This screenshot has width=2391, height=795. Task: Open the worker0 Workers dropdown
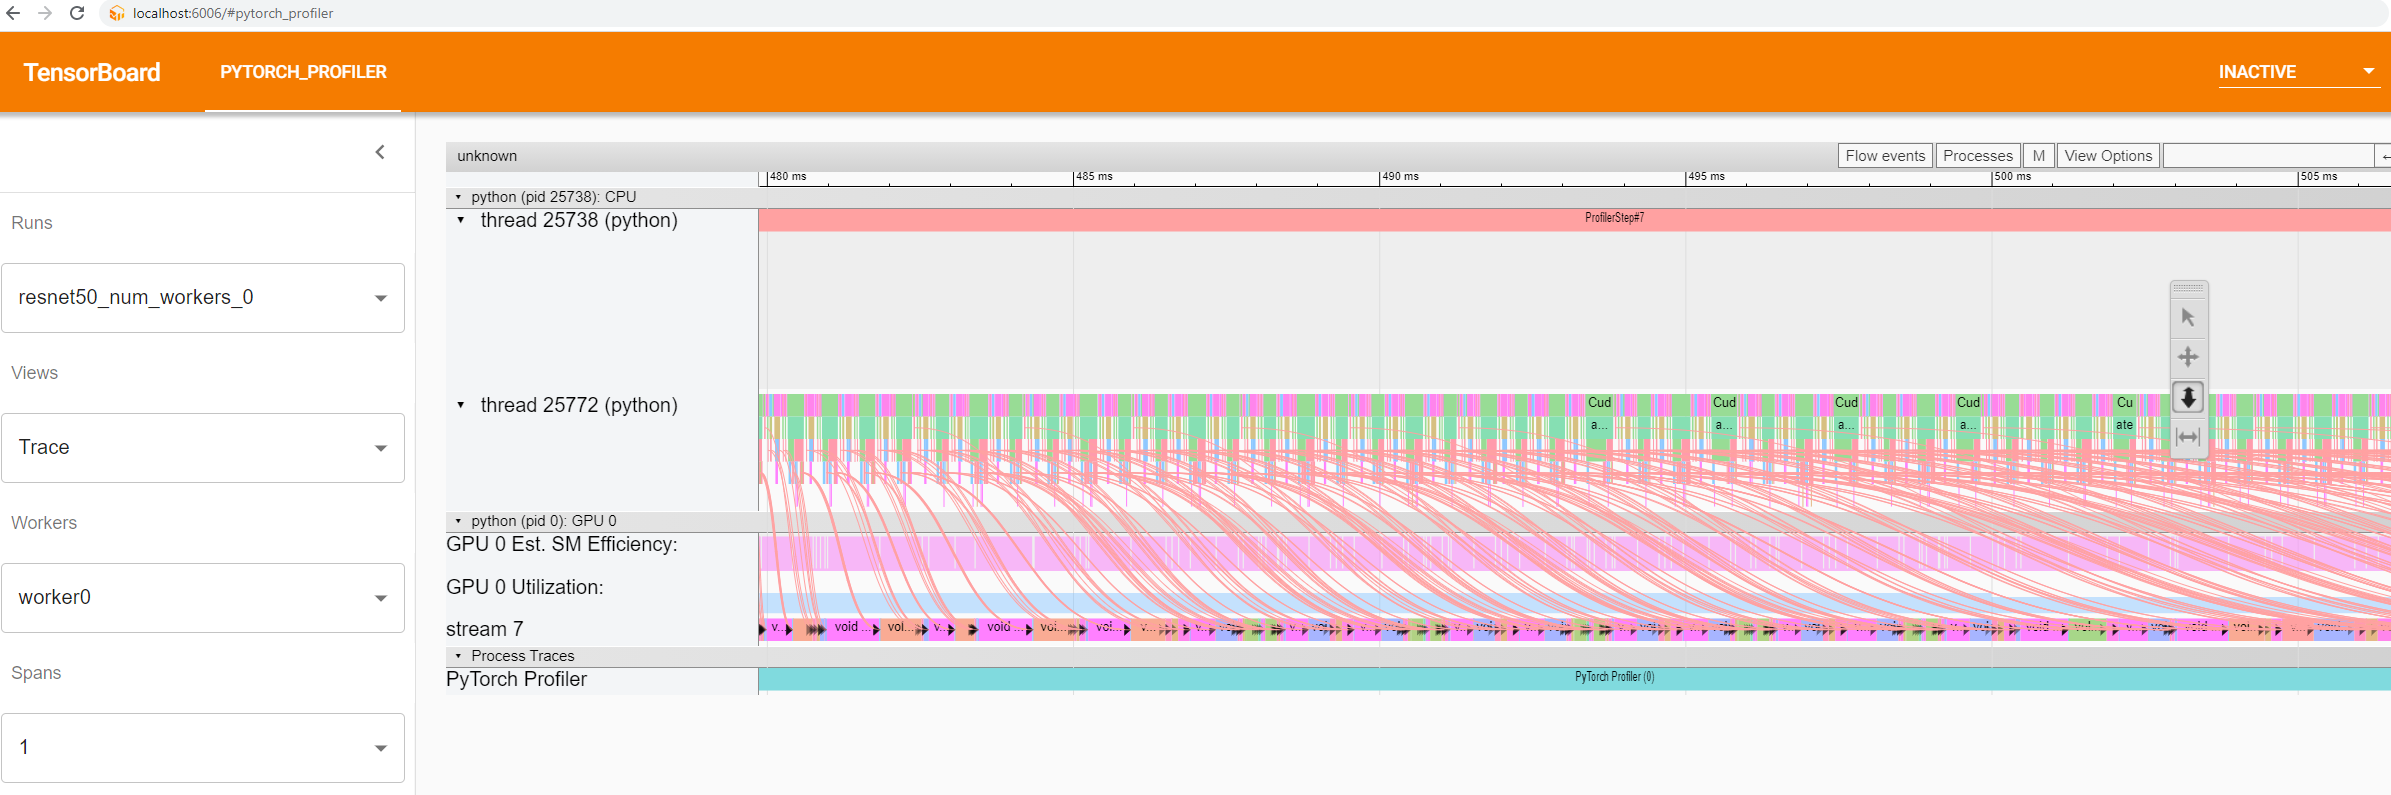point(203,598)
